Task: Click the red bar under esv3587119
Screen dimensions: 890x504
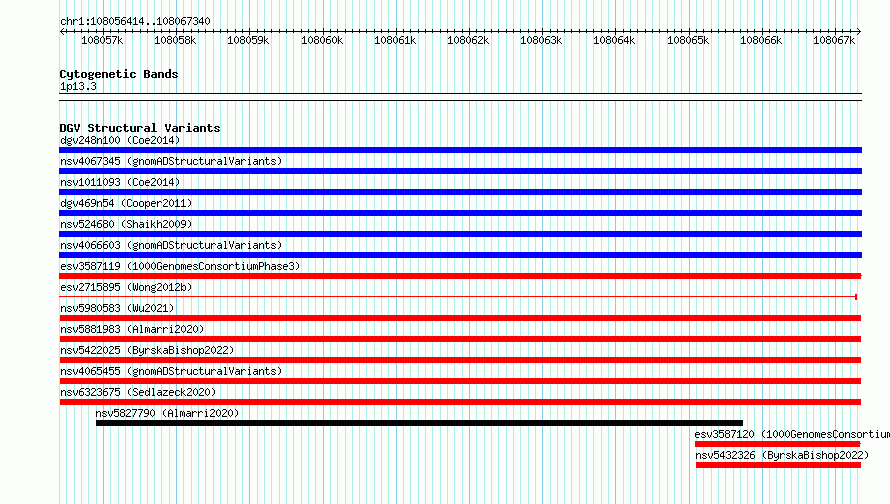Action: click(460, 276)
